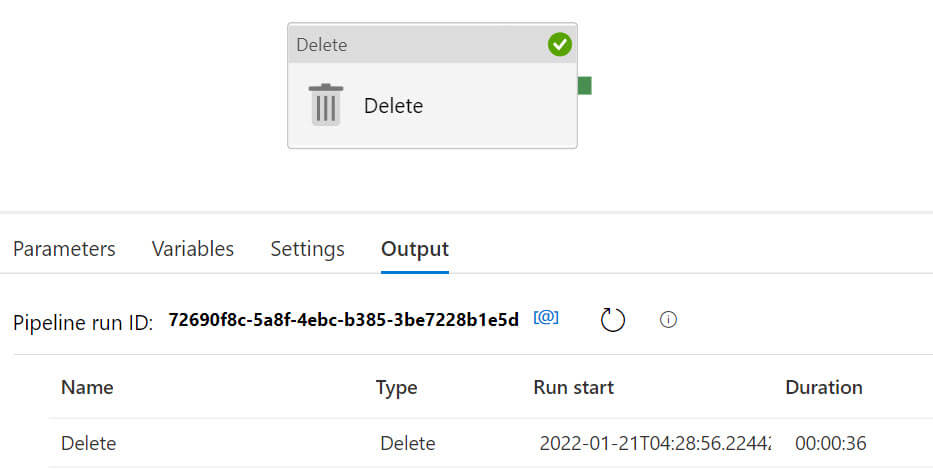Open the Parameters tab

(x=64, y=249)
